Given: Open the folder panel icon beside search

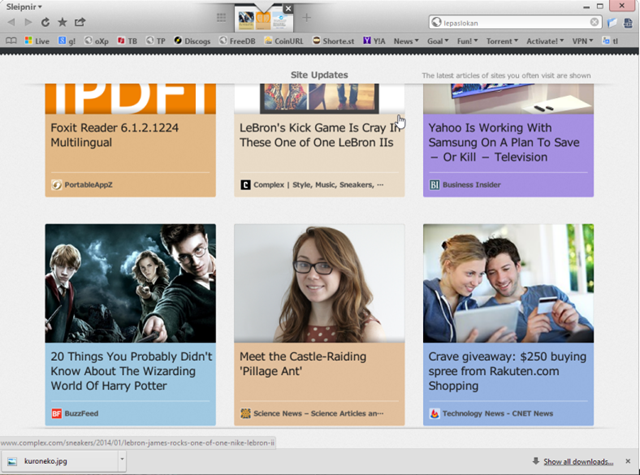Looking at the screenshot, I should (612, 22).
